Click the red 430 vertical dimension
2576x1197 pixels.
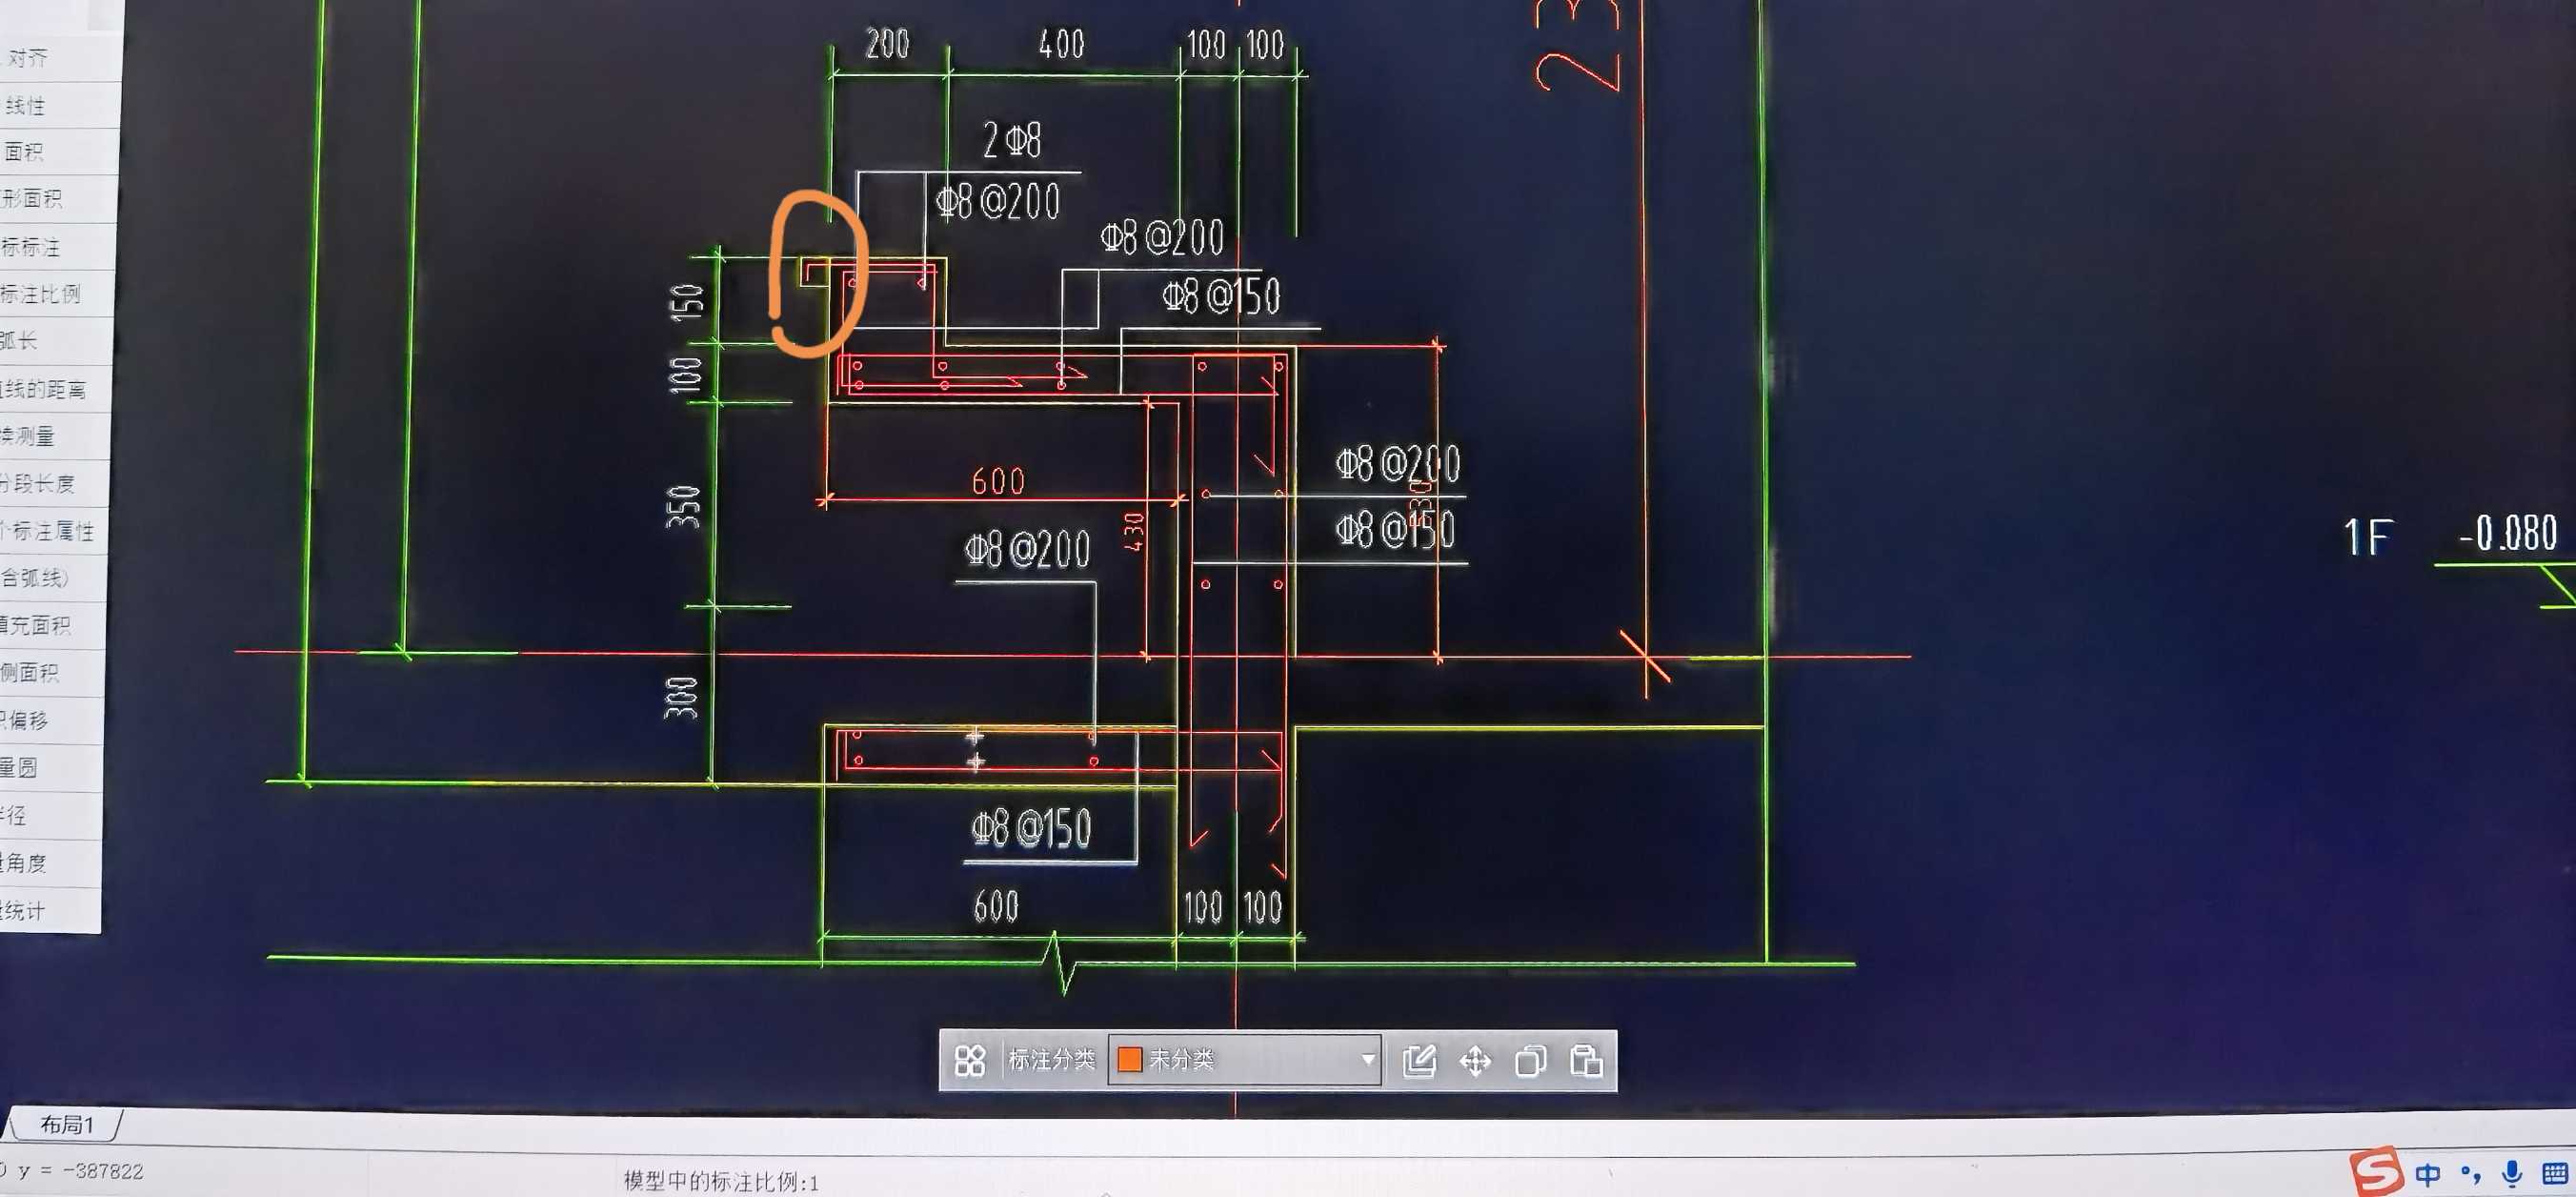1133,532
